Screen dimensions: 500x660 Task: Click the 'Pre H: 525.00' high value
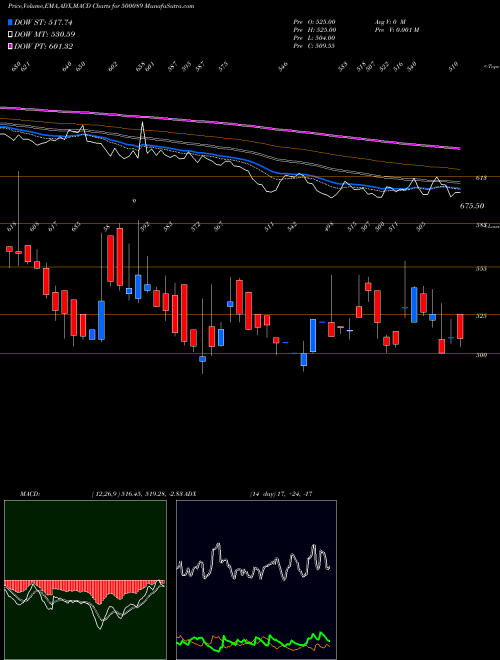(x=314, y=30)
